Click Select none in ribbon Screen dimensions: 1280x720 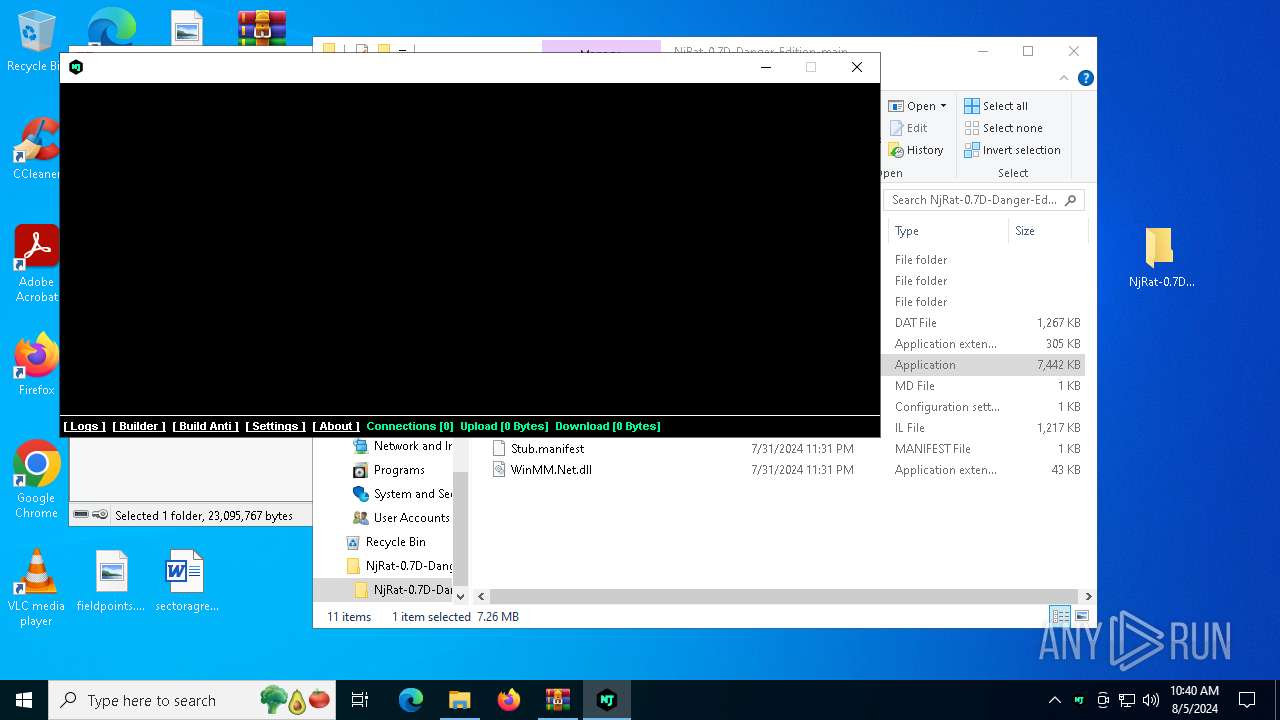1003,128
